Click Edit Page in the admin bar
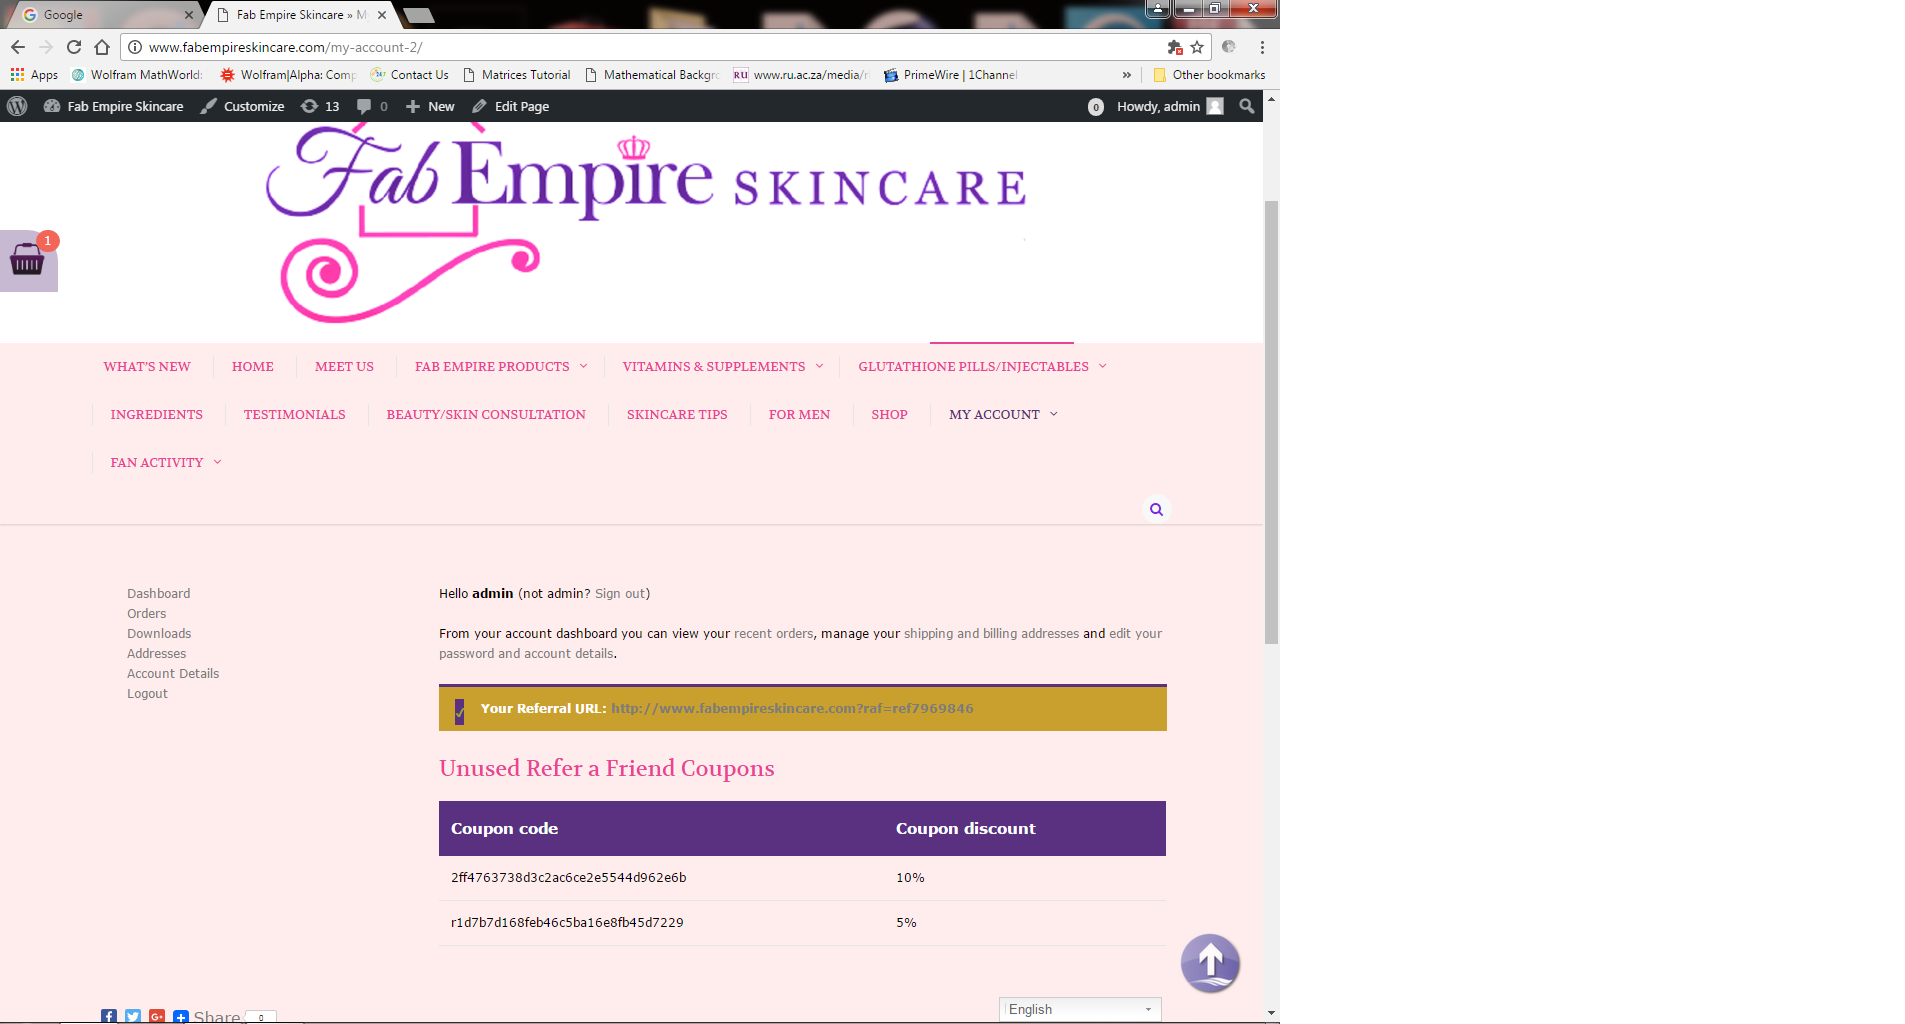The height and width of the screenshot is (1024, 1905). pyautogui.click(x=510, y=106)
